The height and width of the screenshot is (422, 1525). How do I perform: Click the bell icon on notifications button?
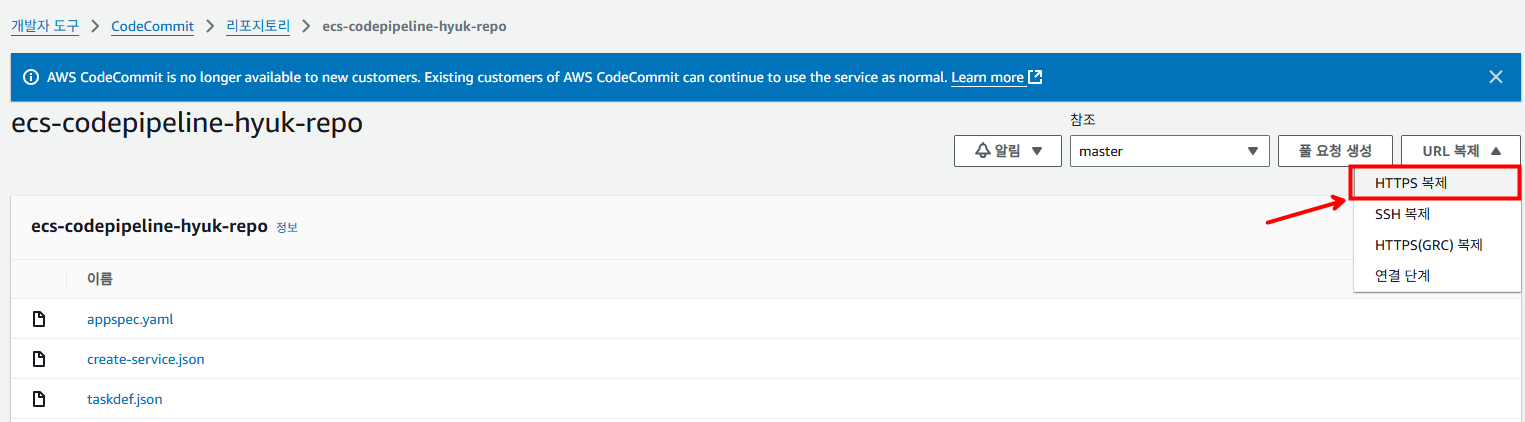(983, 151)
